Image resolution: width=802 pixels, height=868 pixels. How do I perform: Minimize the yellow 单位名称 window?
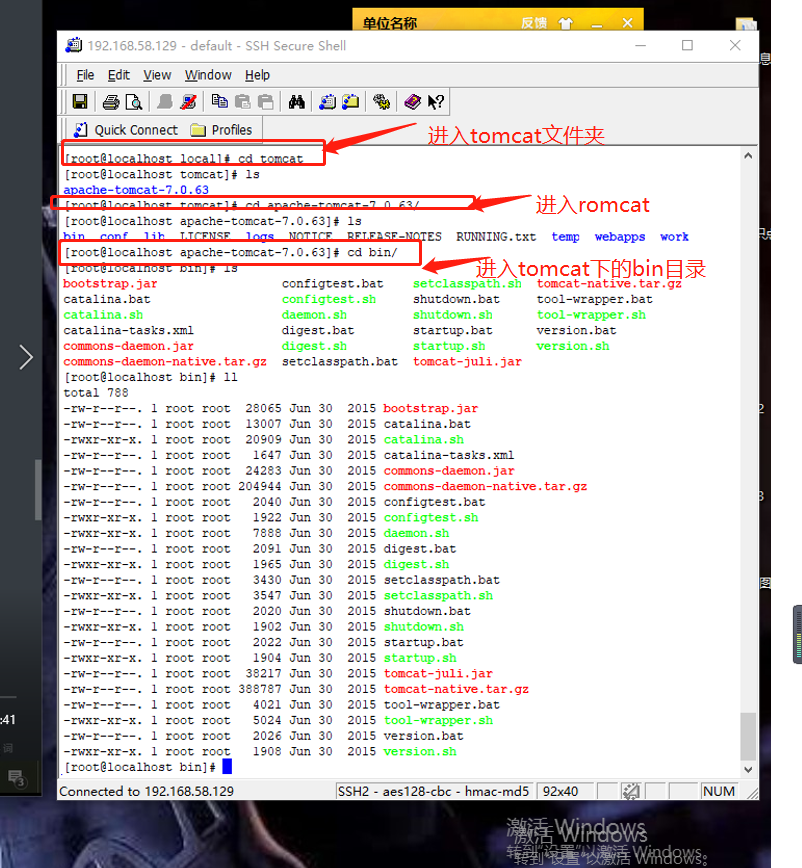pyautogui.click(x=597, y=24)
